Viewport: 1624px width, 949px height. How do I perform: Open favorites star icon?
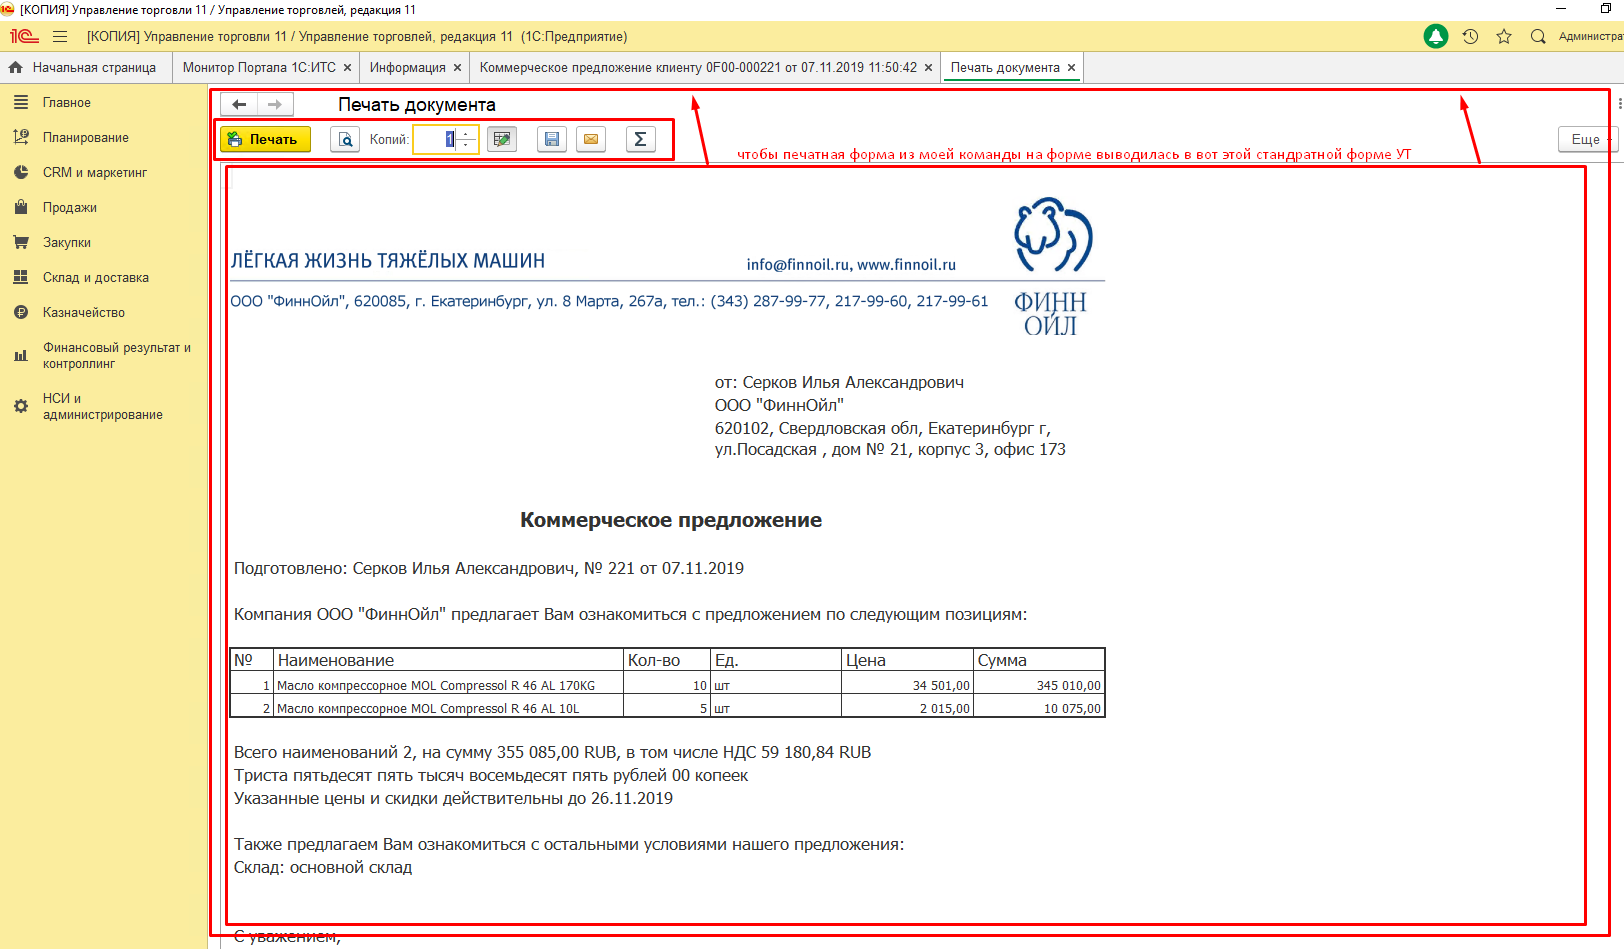click(x=1504, y=37)
